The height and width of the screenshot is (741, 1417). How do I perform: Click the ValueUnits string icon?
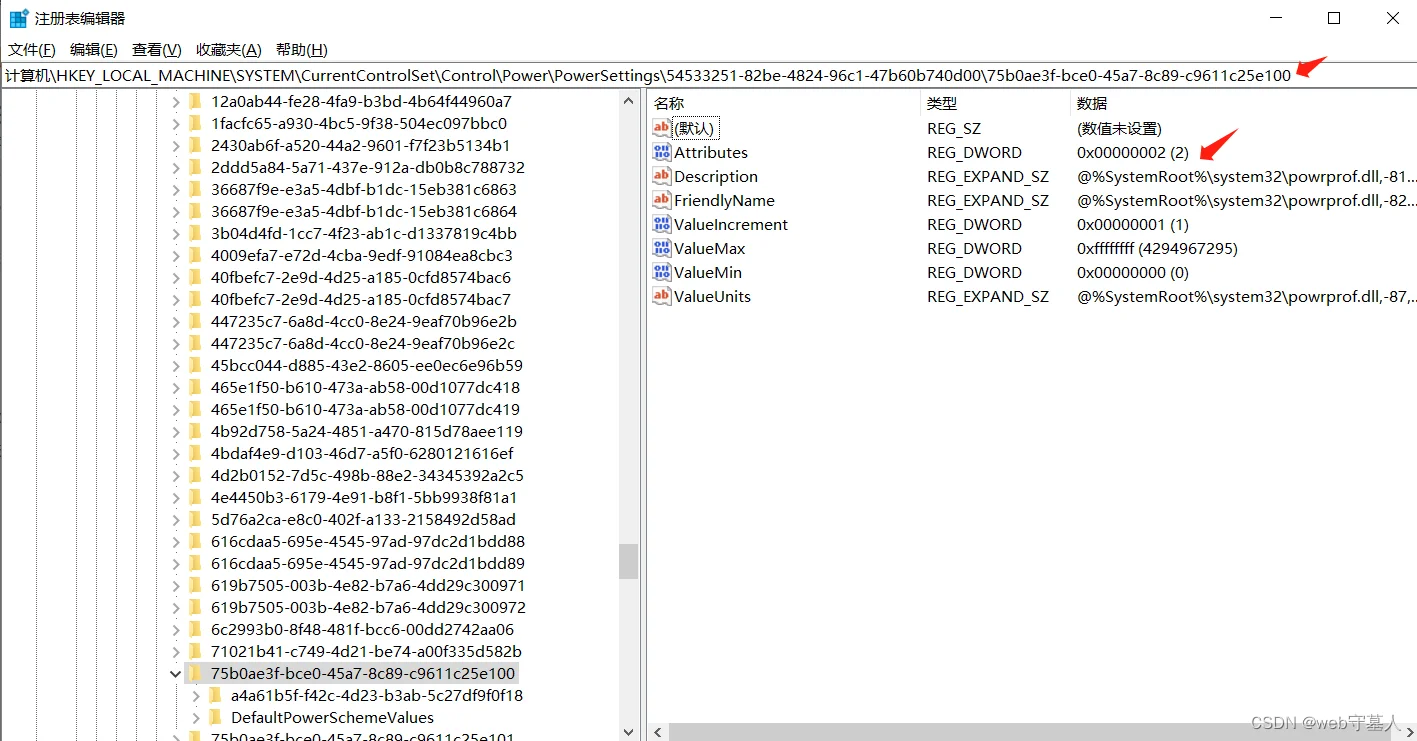point(661,296)
